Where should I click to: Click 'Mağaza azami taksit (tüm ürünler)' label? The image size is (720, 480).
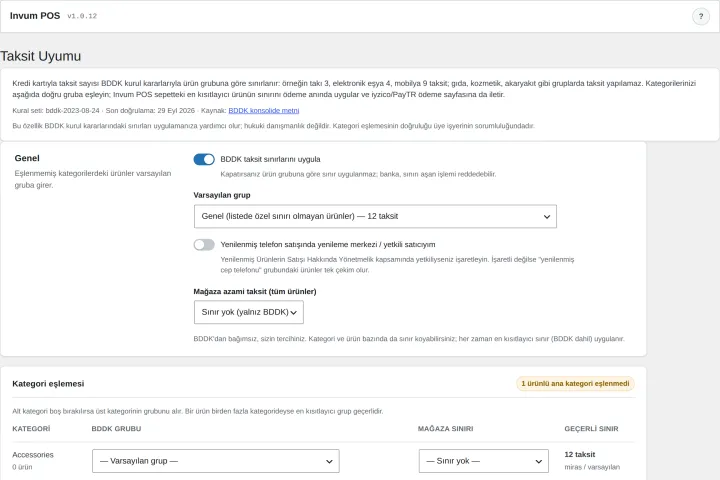255,292
